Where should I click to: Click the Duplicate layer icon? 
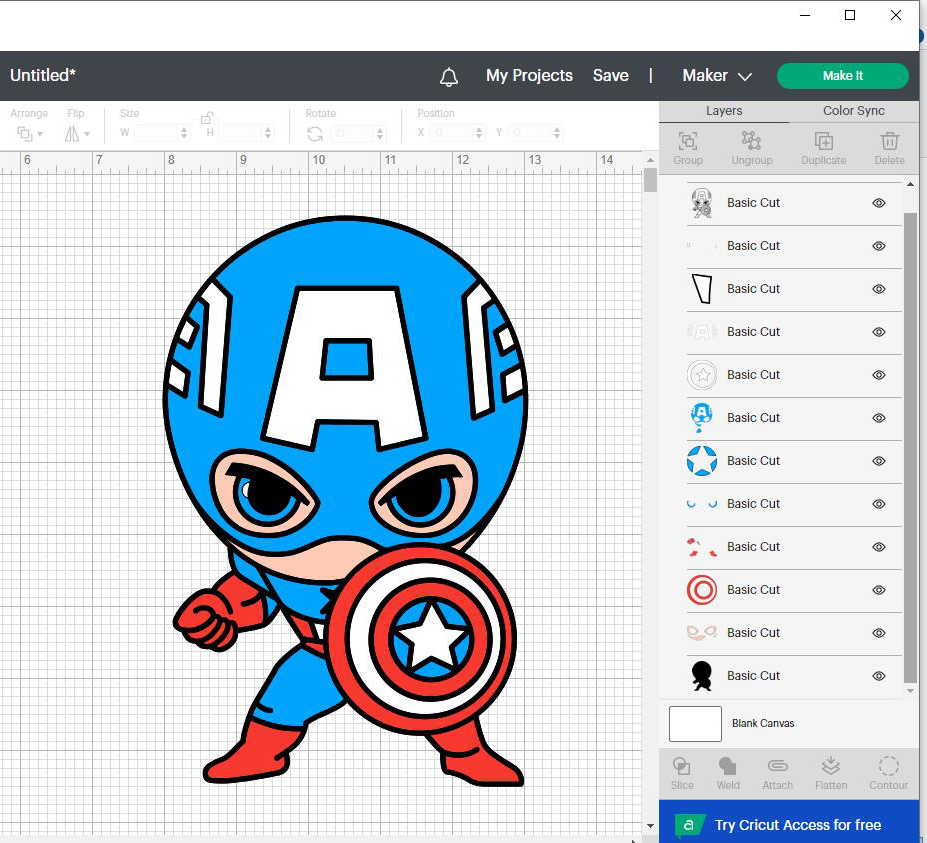(x=824, y=141)
